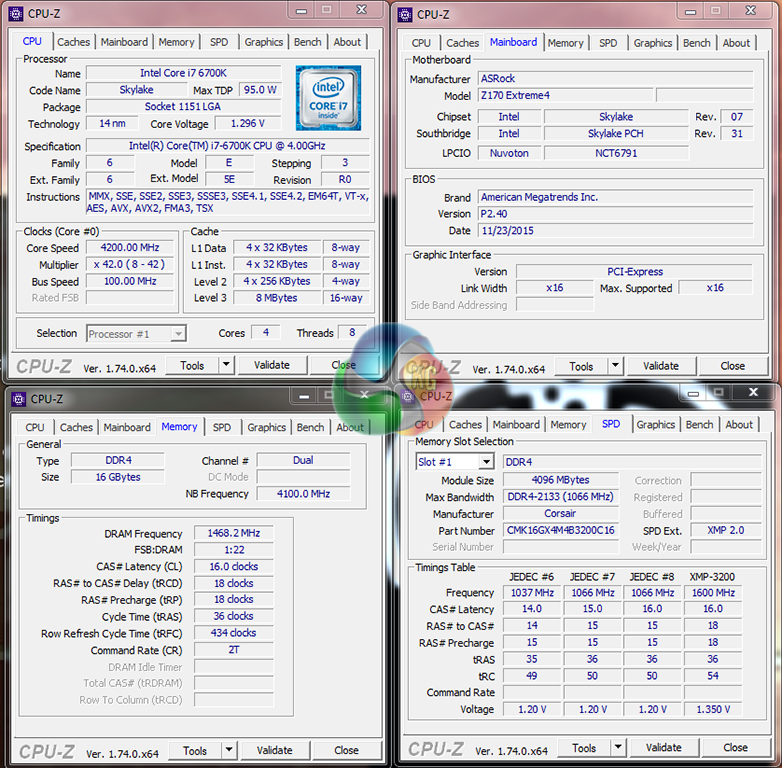Minimize the CPU tab CPU-Z window
Viewport: 782px width, 768px height.
(301, 10)
